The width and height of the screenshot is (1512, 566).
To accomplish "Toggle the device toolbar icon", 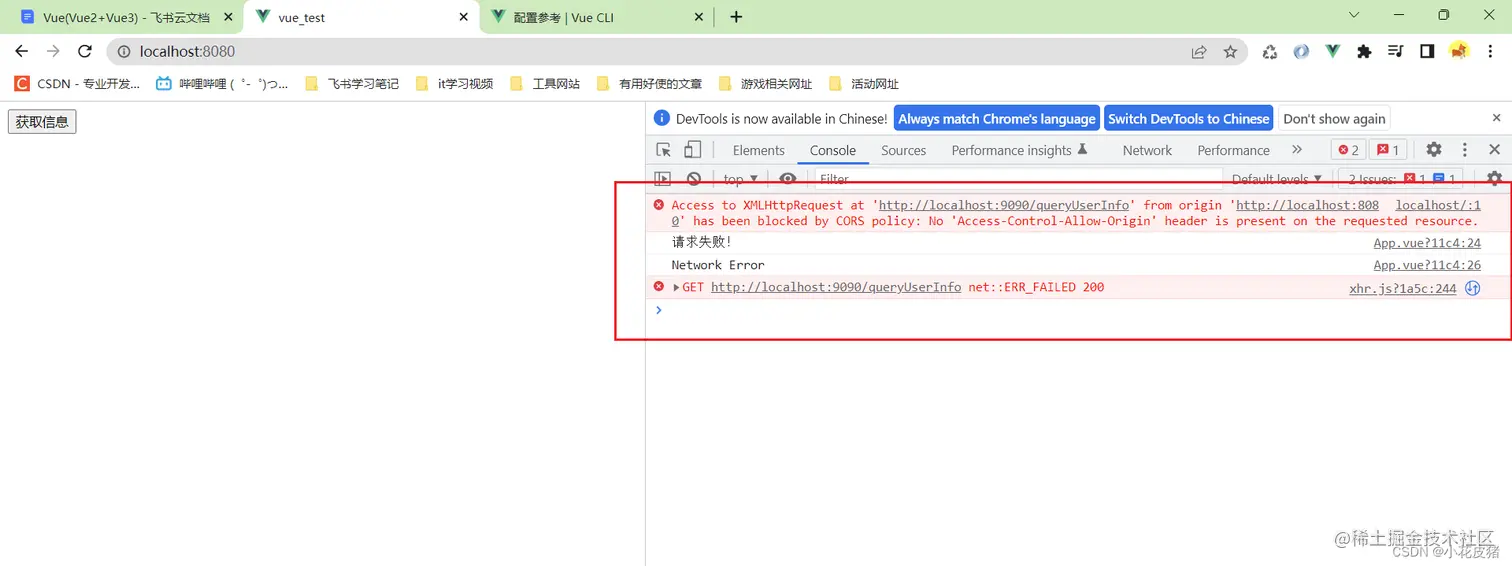I will click(692, 150).
